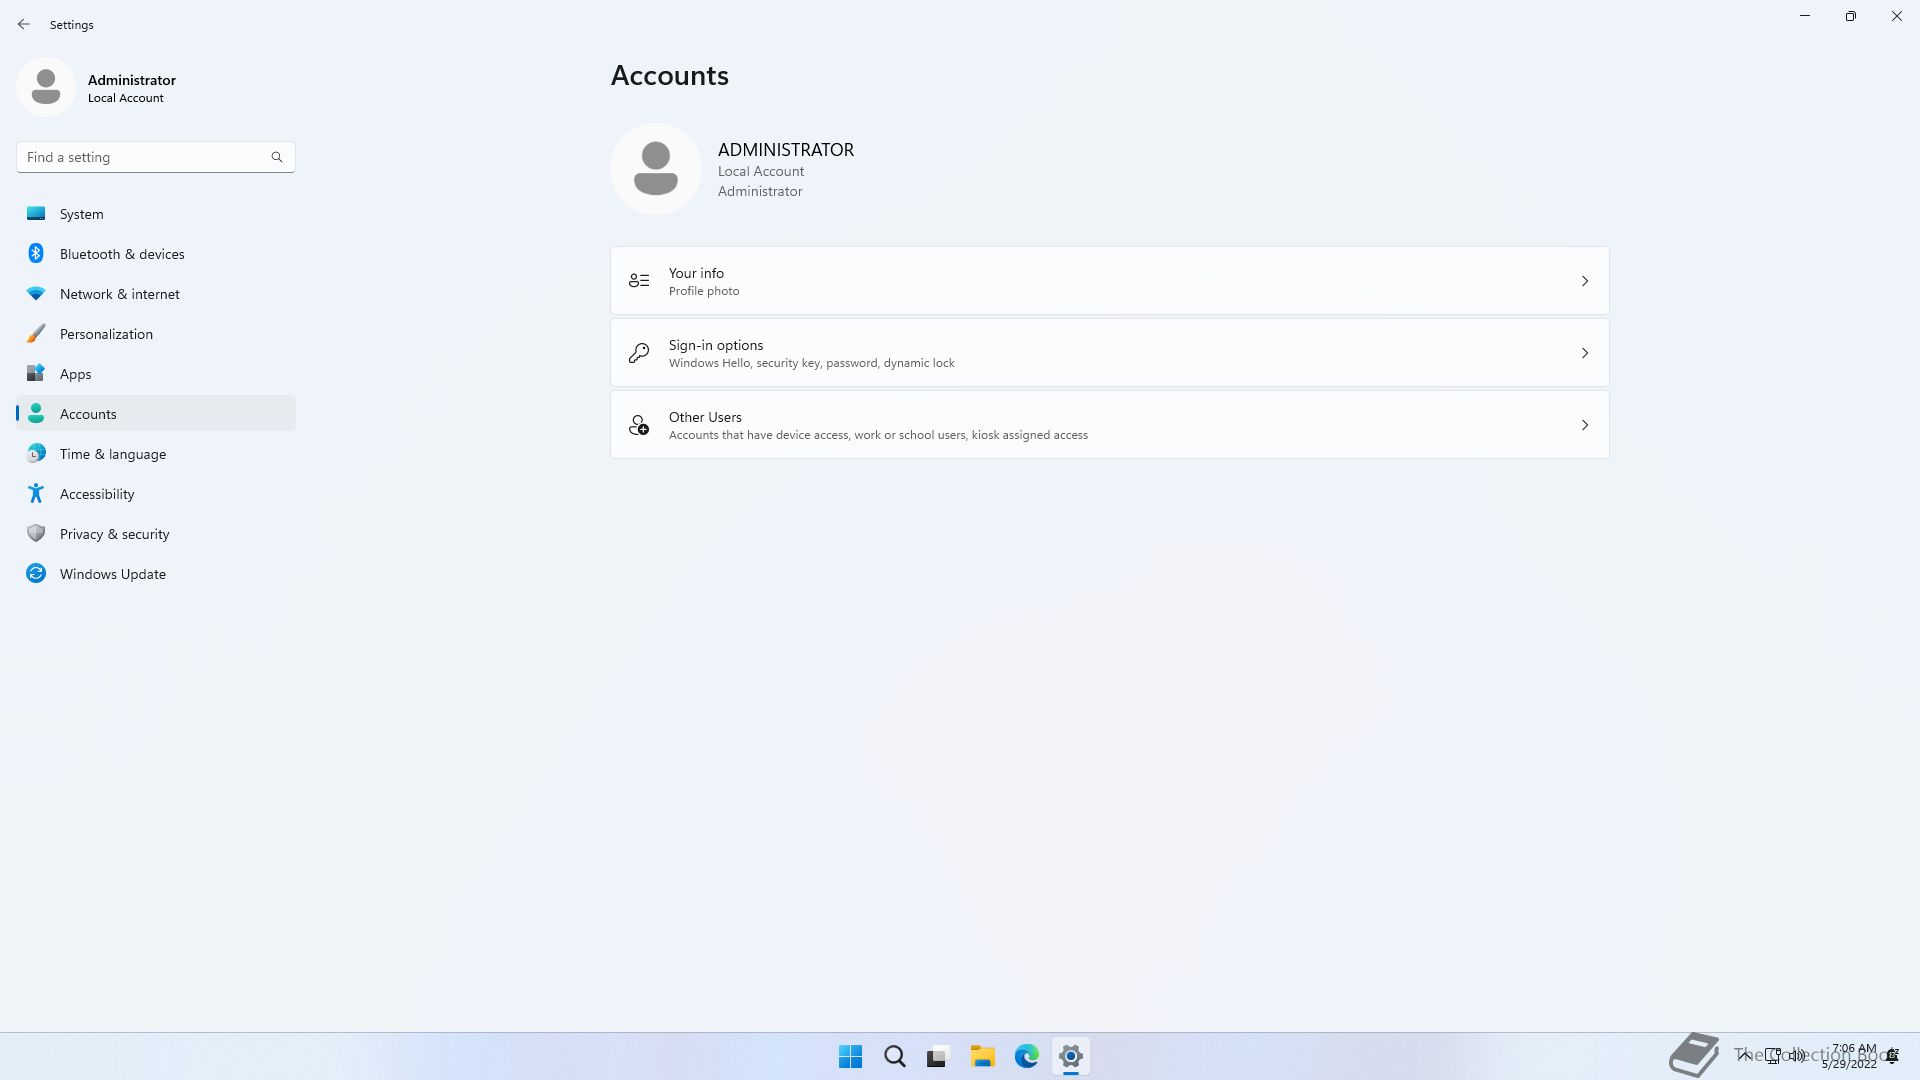Viewport: 1920px width, 1080px height.
Task: Open Sign-in options settings row
Action: (x=1108, y=353)
